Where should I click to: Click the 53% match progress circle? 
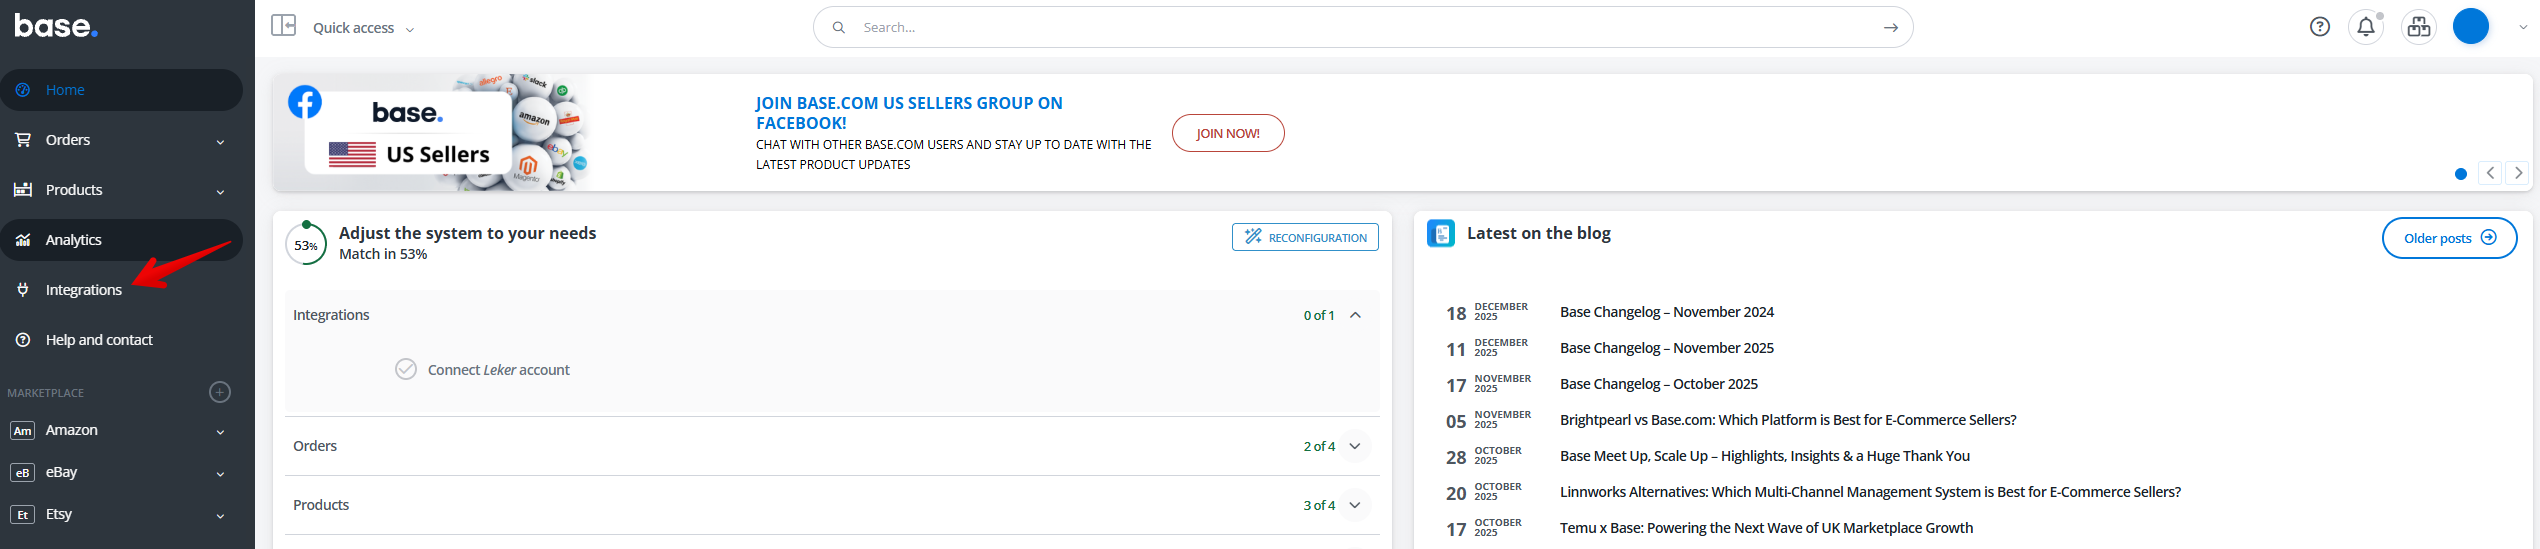[x=306, y=245]
